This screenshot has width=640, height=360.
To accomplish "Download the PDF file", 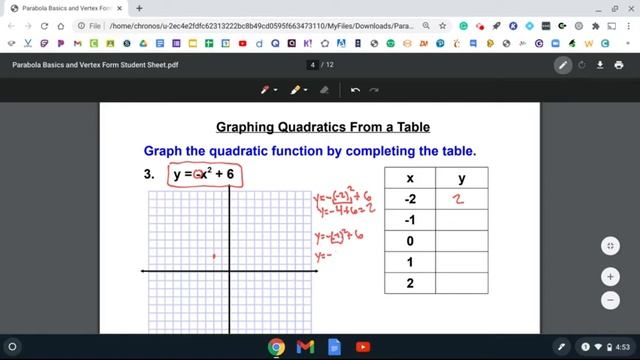I will pyautogui.click(x=600, y=65).
